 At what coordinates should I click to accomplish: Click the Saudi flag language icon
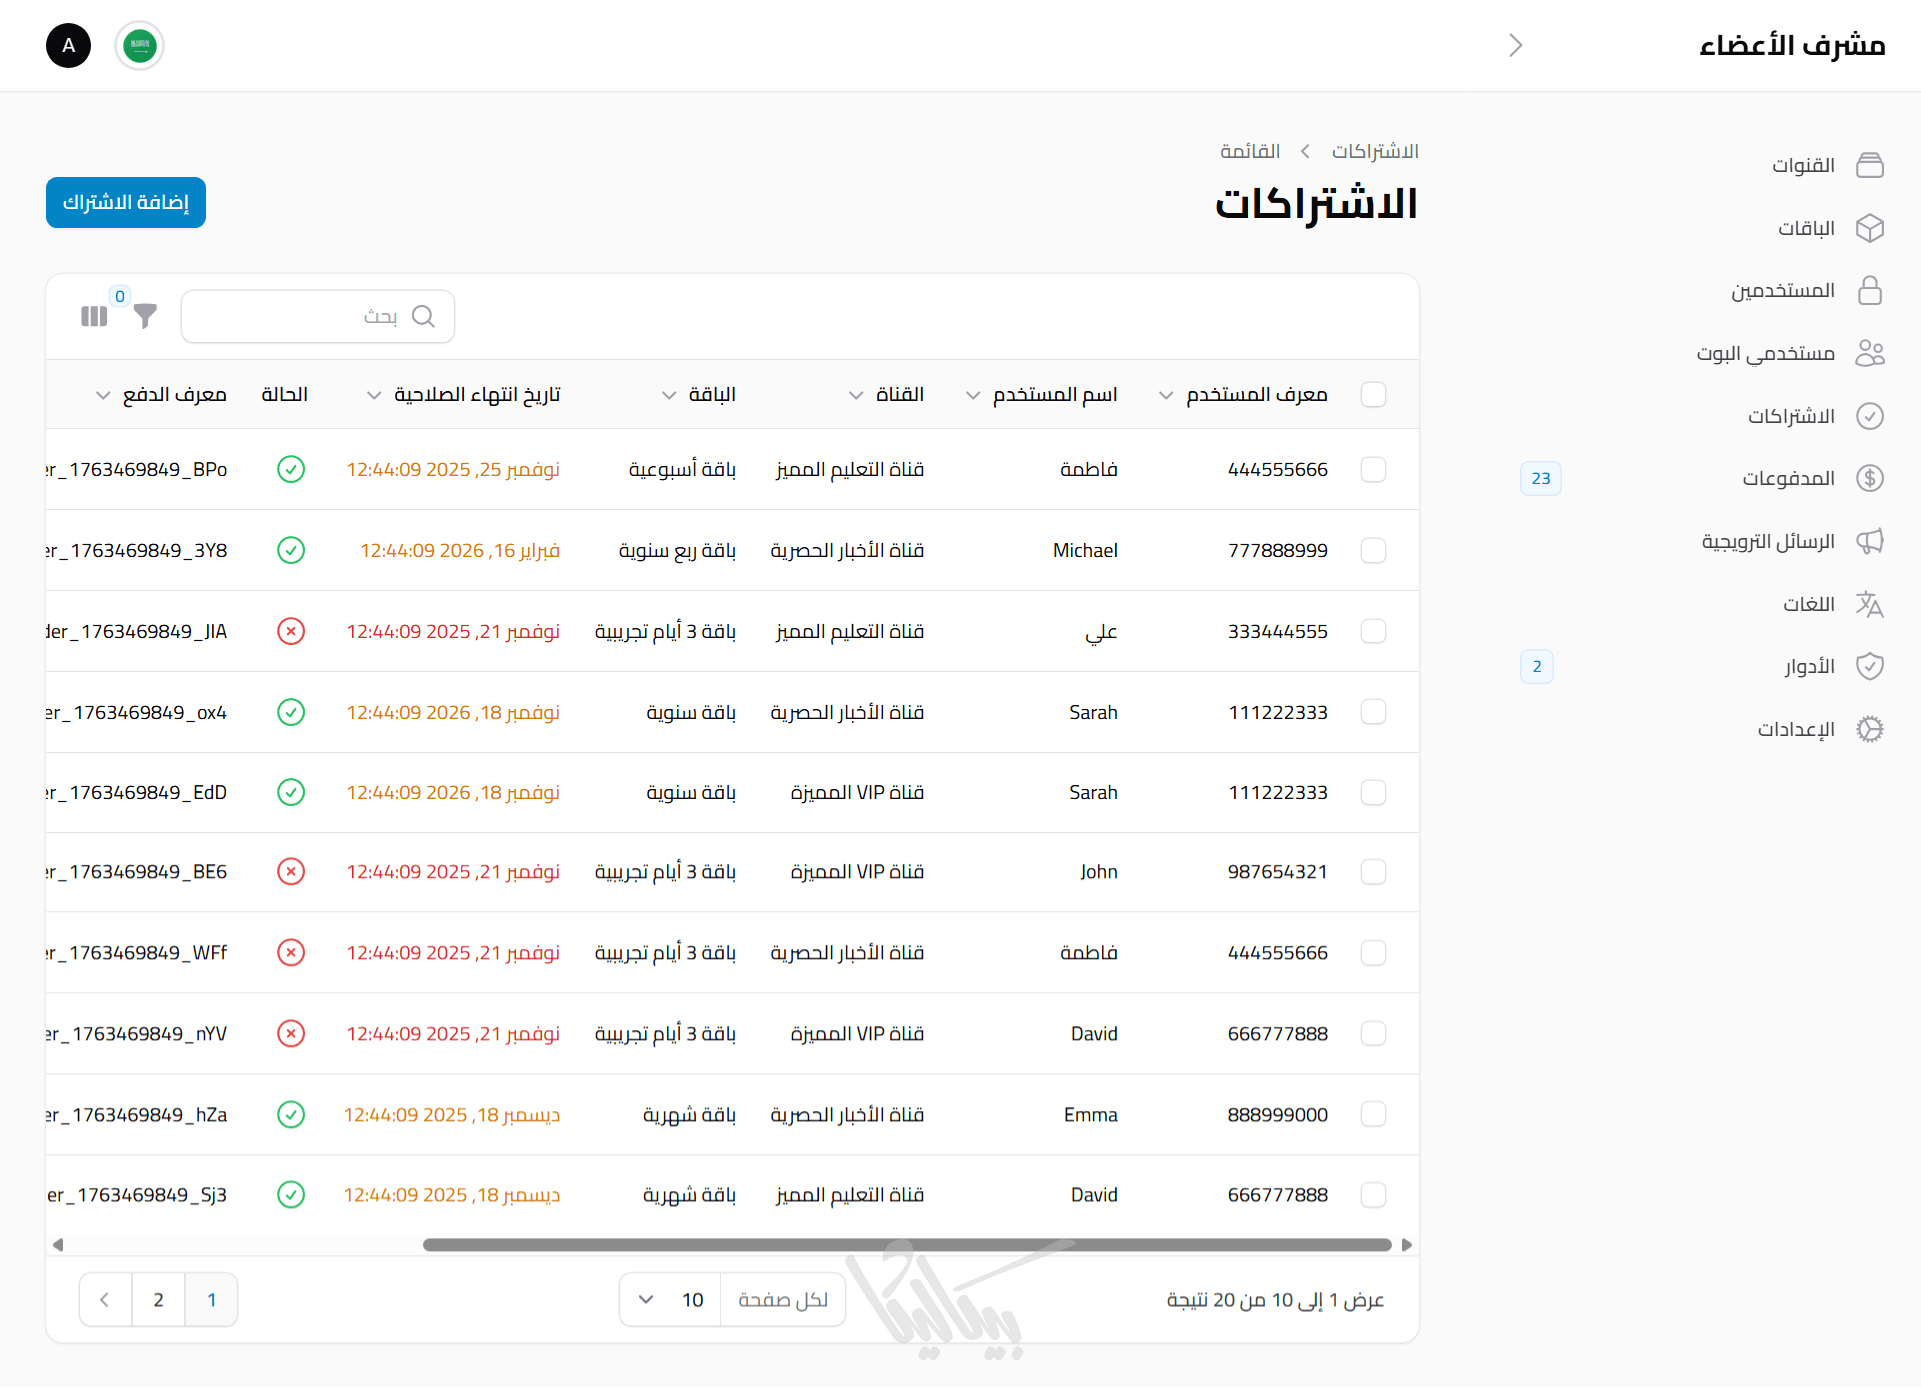pyautogui.click(x=140, y=46)
